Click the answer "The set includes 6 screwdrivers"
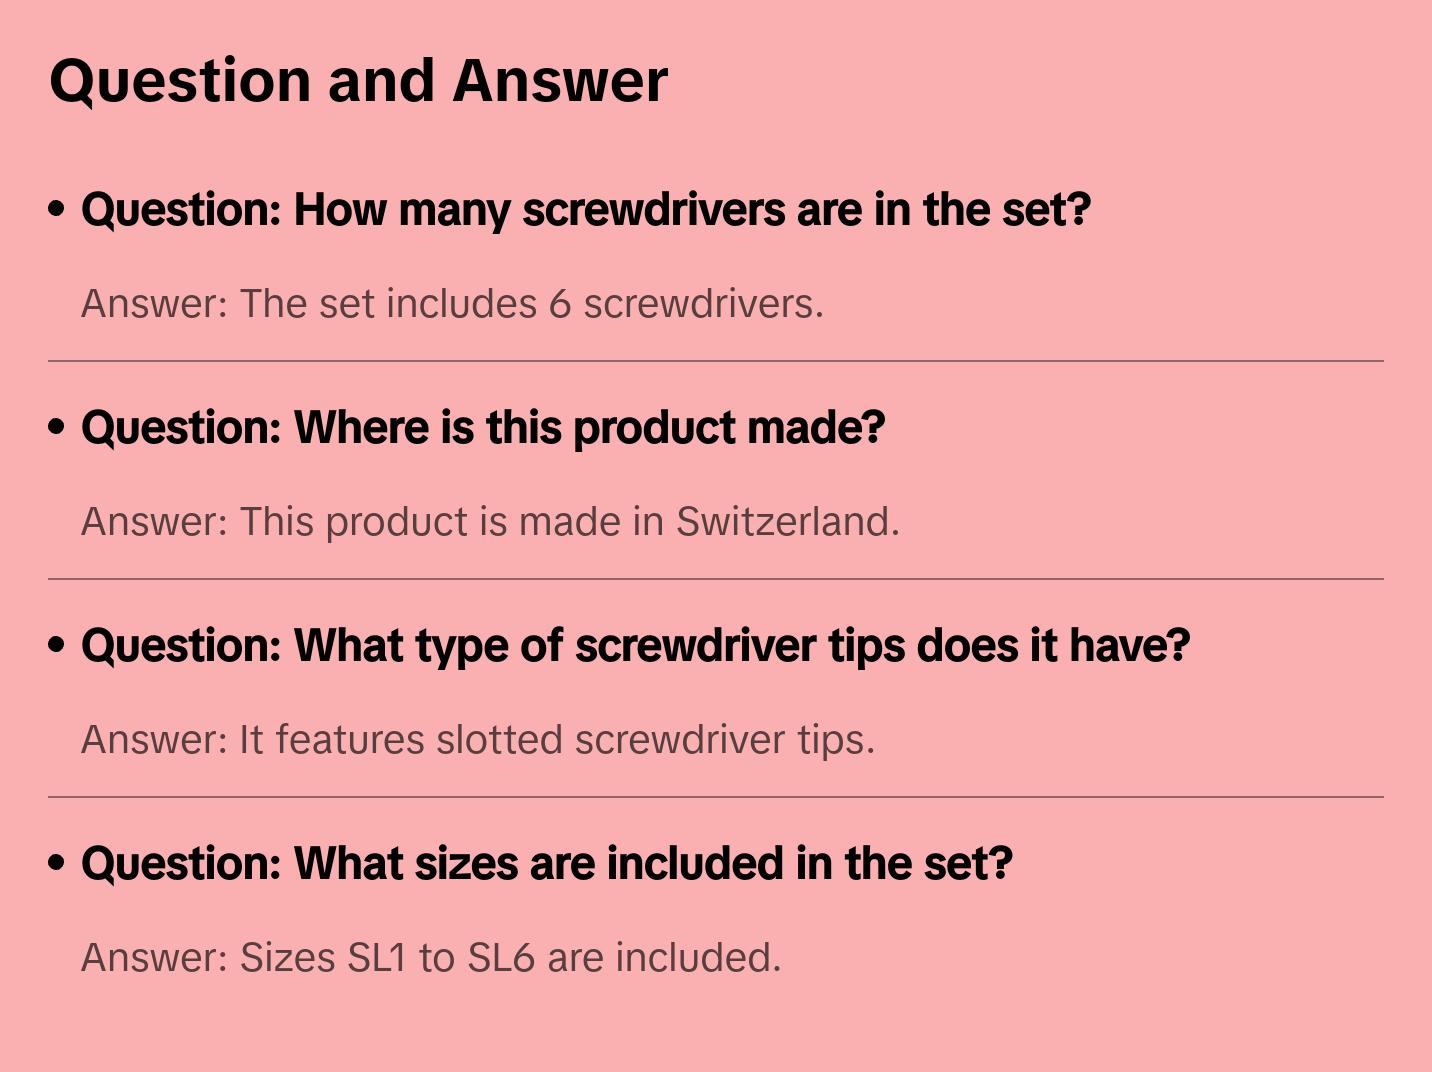Image resolution: width=1432 pixels, height=1072 pixels. 452,304
